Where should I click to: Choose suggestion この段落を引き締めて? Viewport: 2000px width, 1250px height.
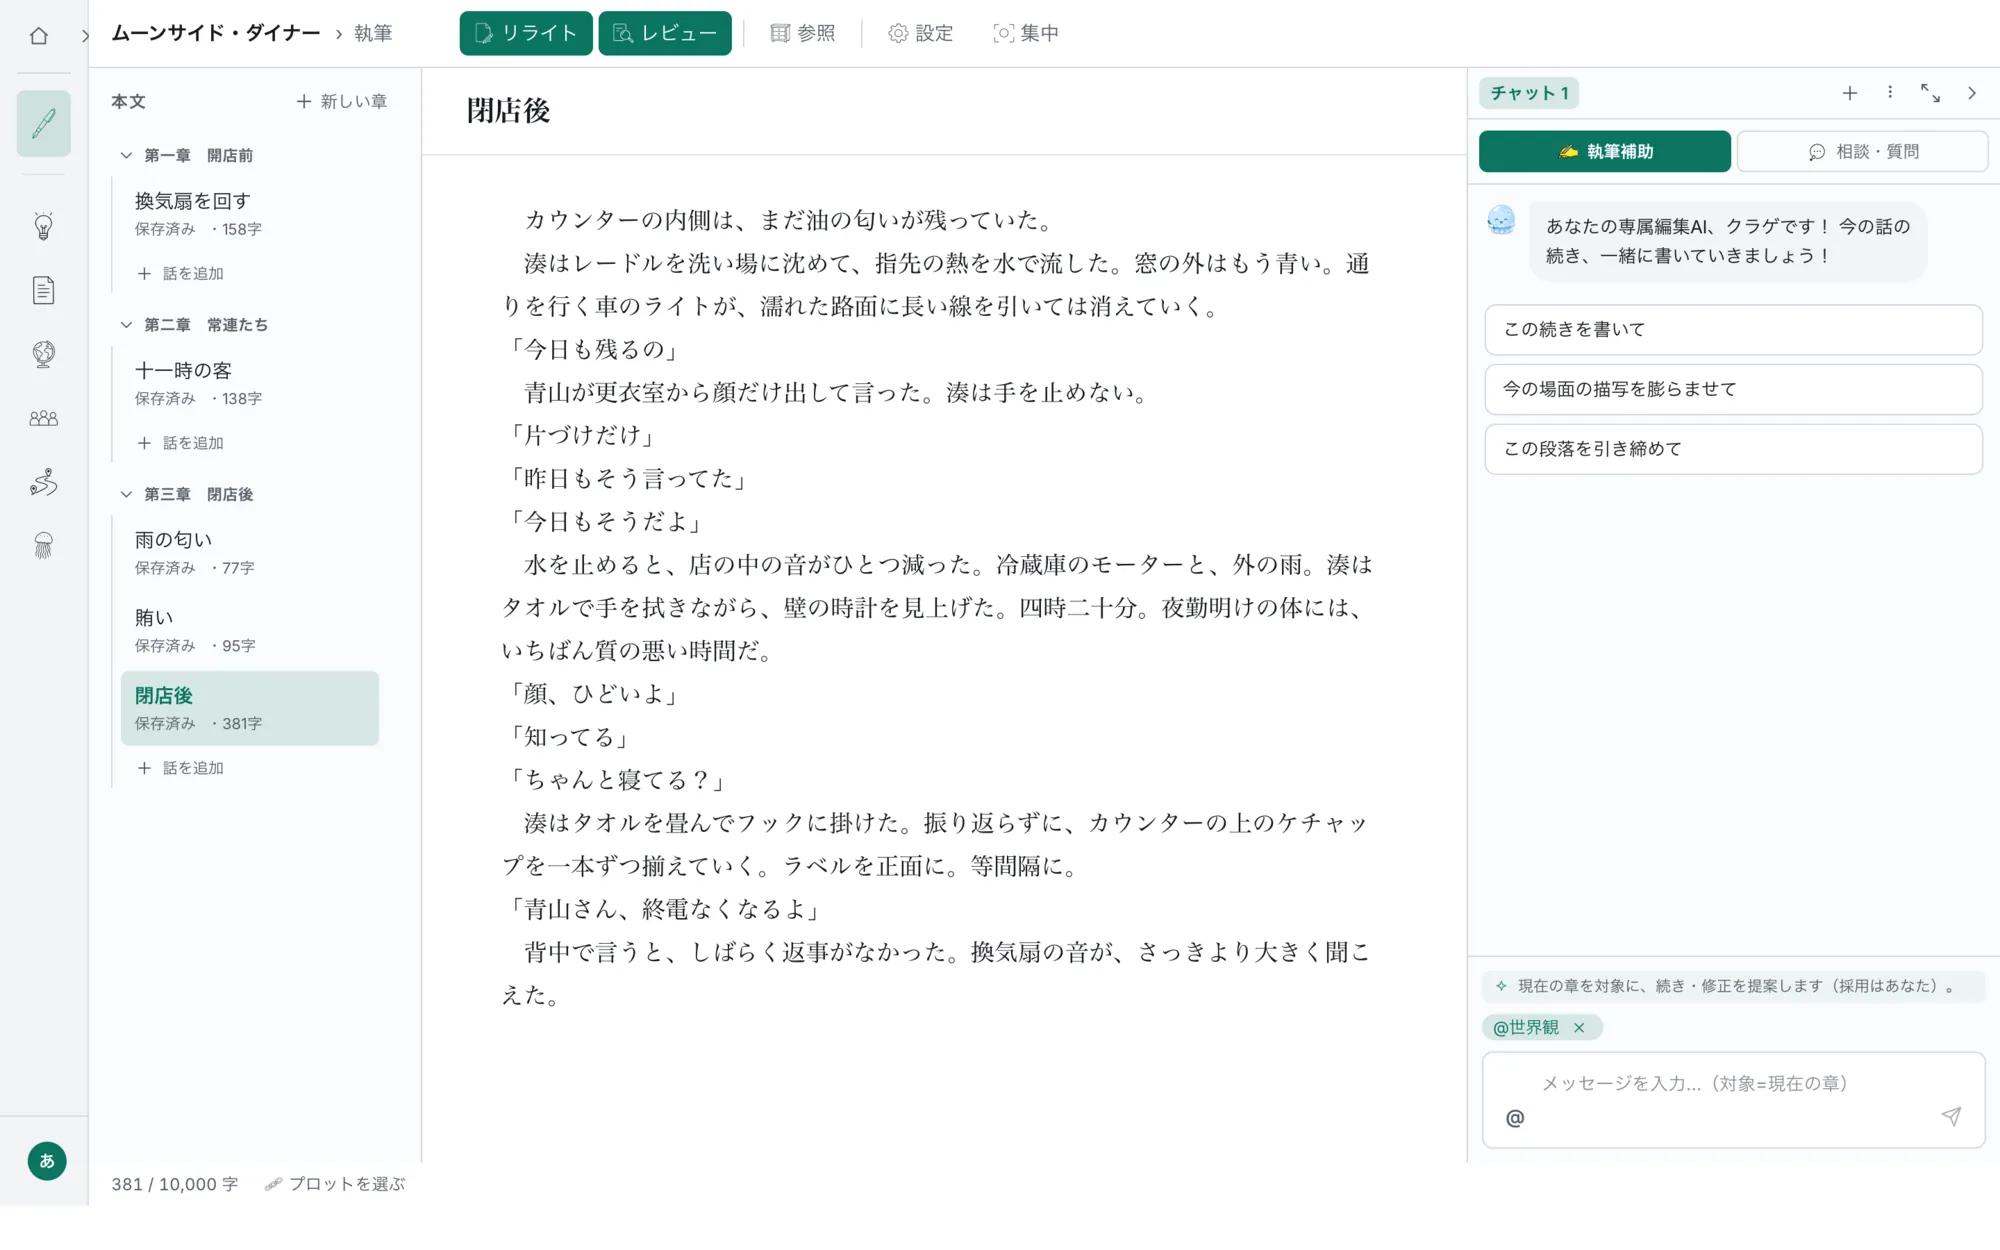pos(1733,449)
